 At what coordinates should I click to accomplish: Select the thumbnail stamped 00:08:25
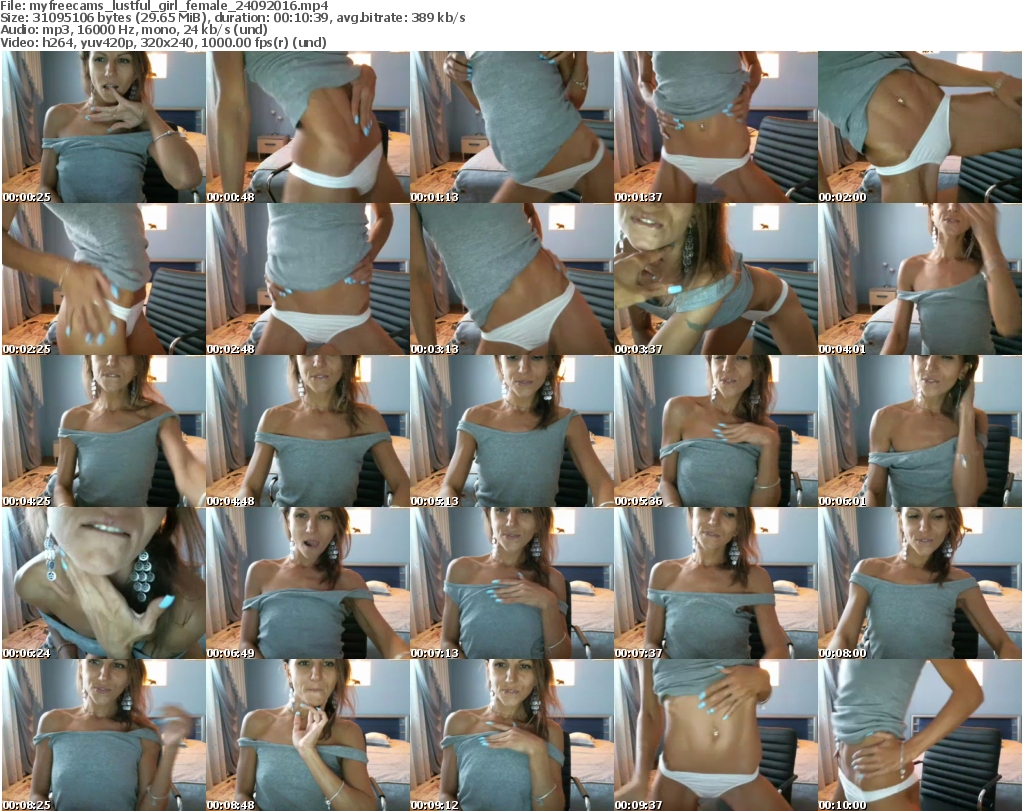104,735
